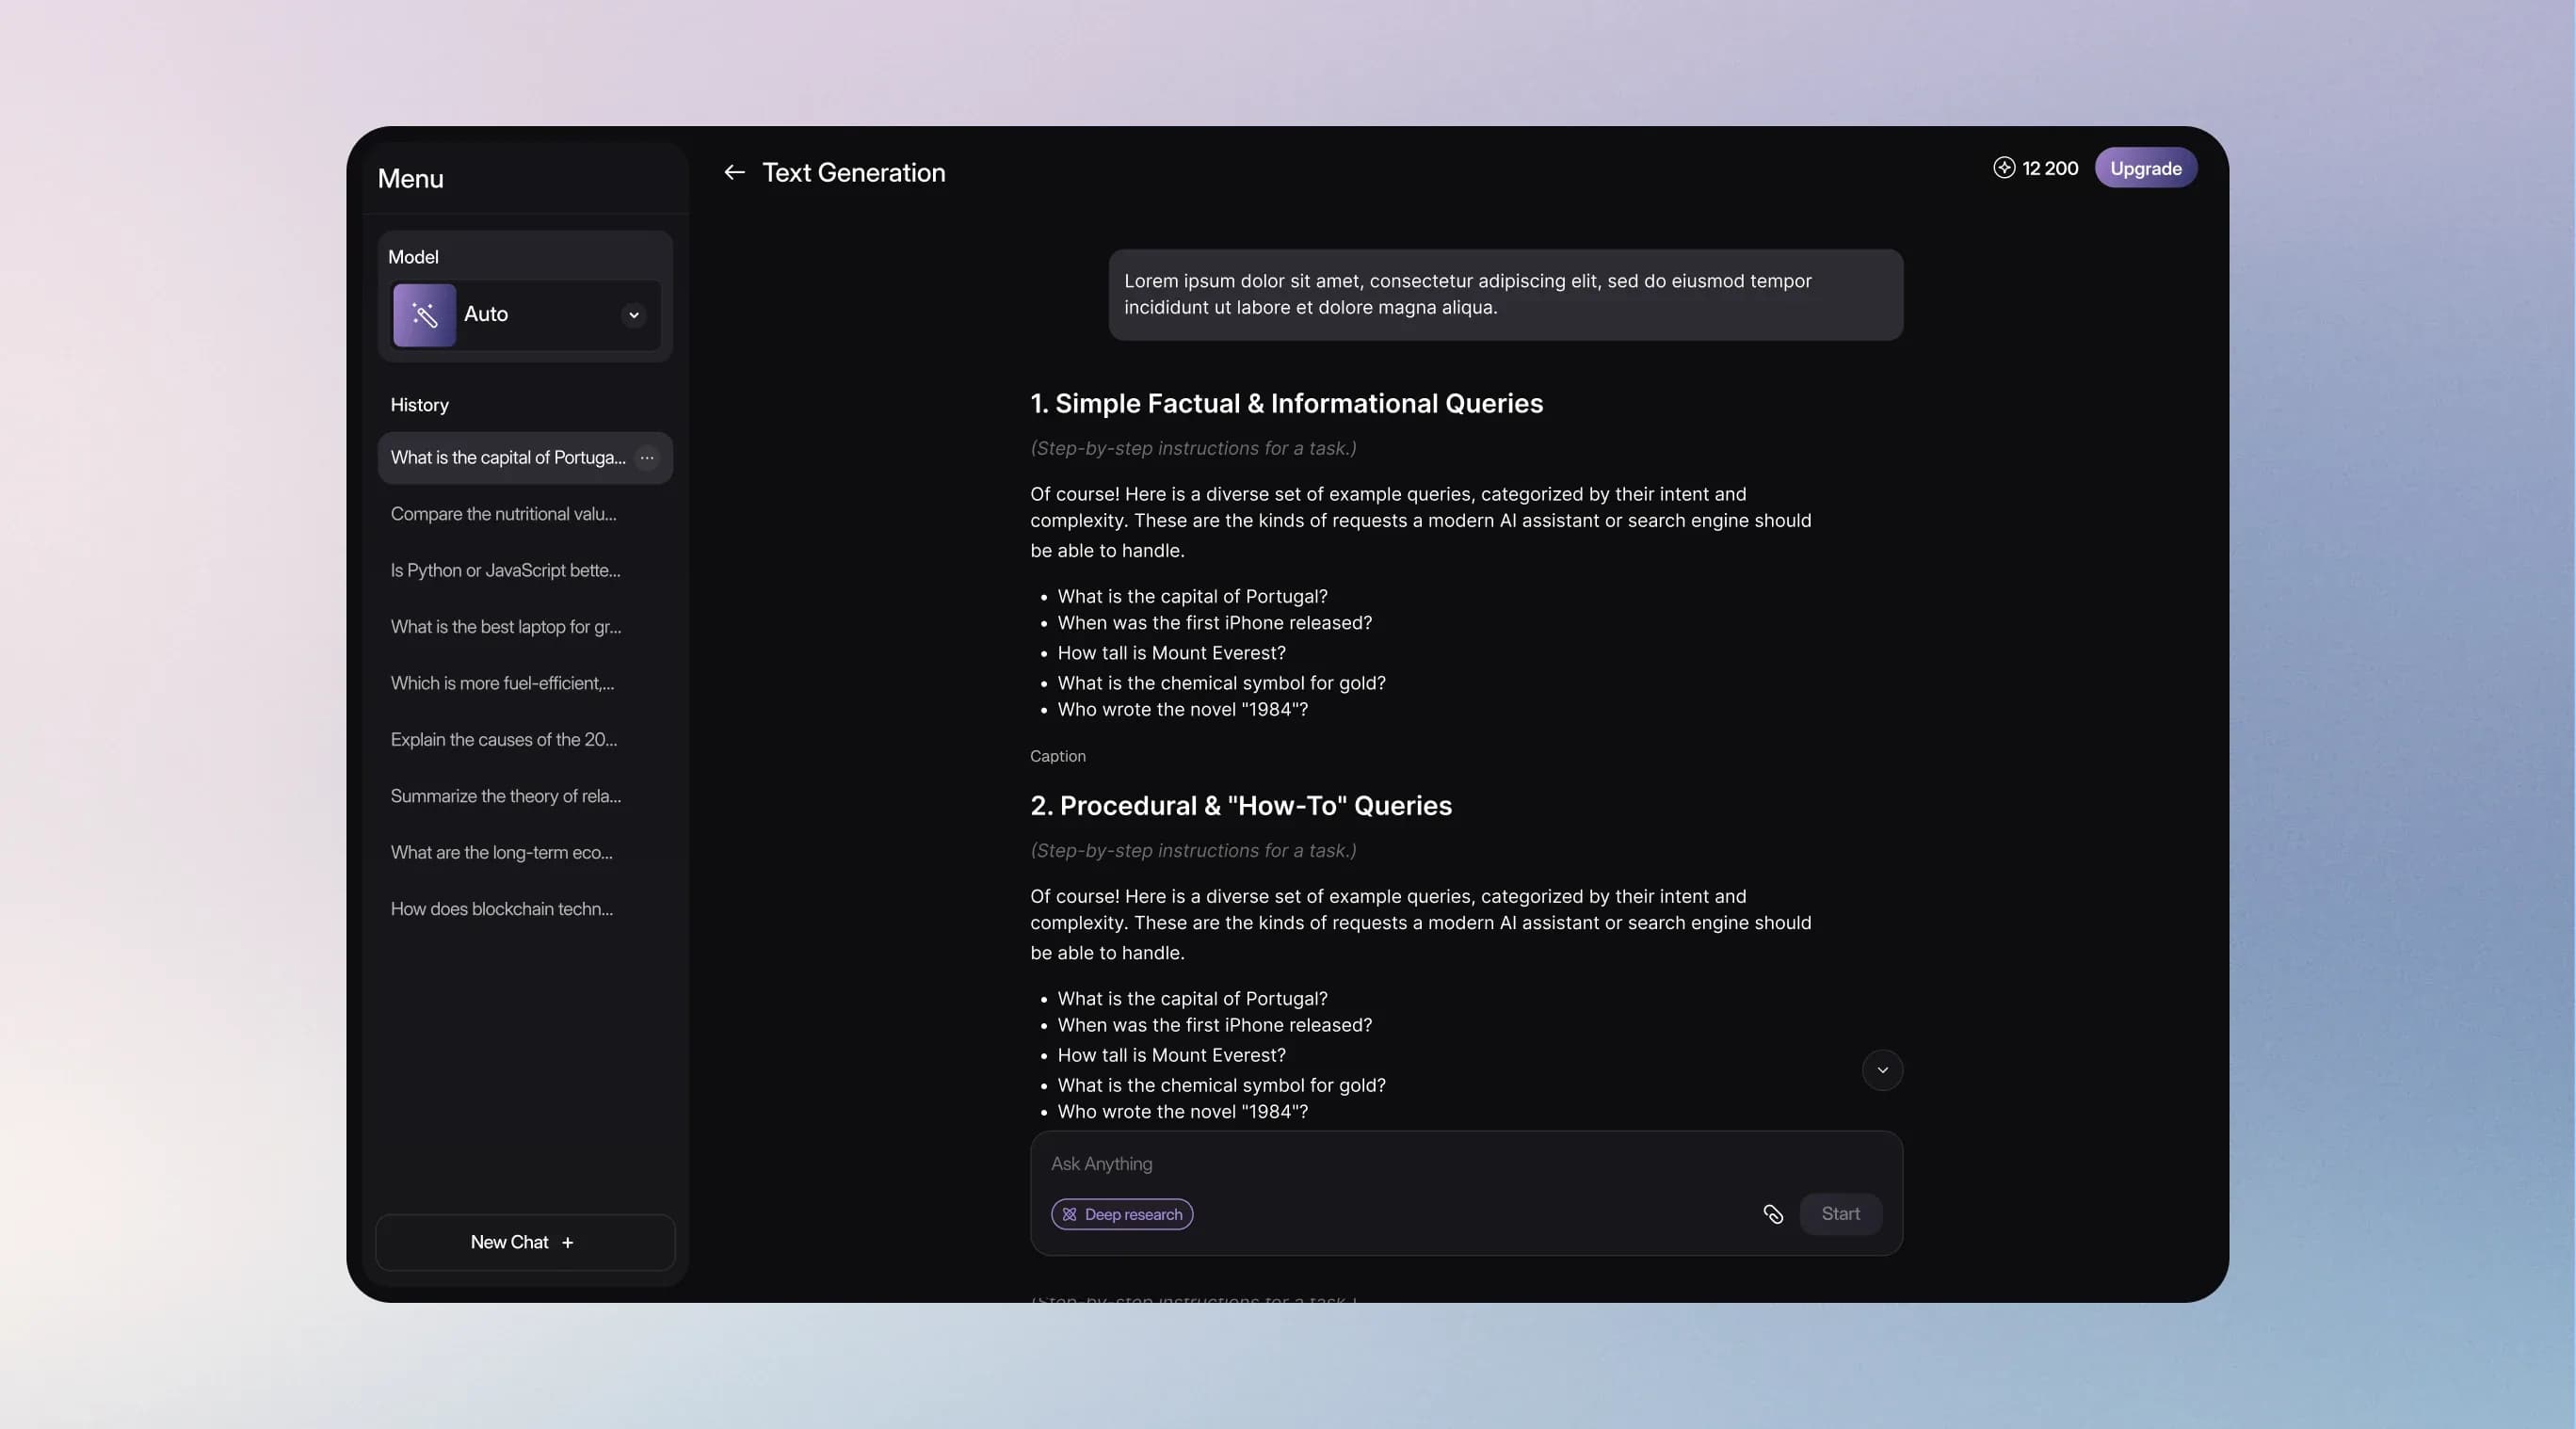Viewport: 2576px width, 1429px height.
Task: Click the Lorem ipsum user message bubble
Action: tap(1505, 295)
